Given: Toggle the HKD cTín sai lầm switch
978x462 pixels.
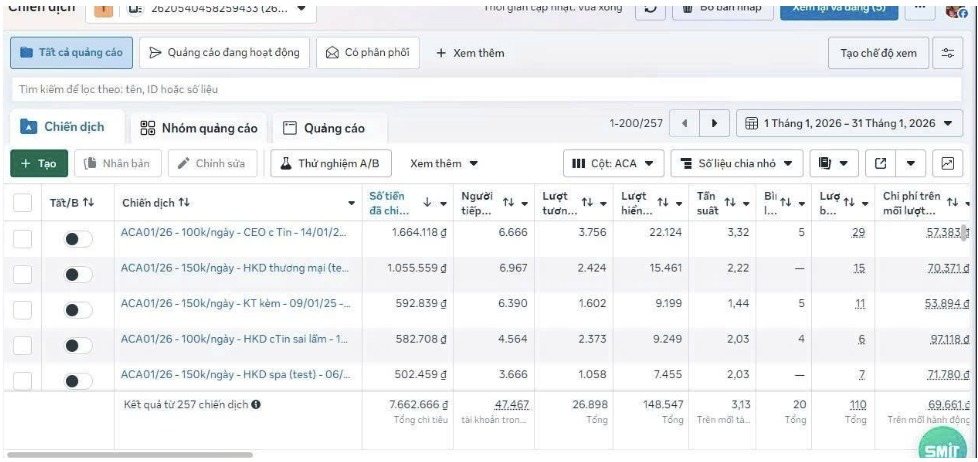Looking at the screenshot, I should coord(77,345).
